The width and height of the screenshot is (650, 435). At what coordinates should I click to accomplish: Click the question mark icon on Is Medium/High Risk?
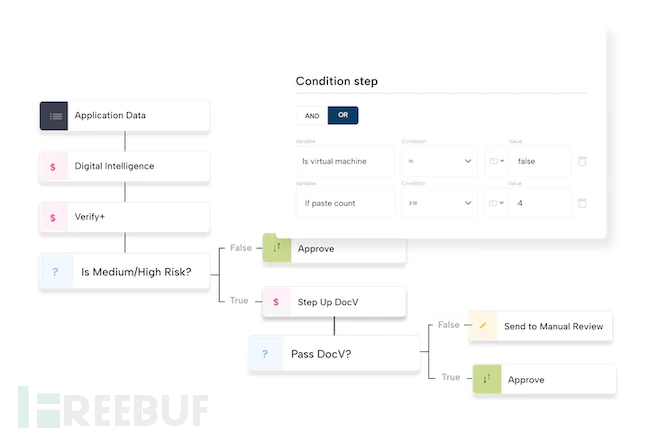[54, 271]
